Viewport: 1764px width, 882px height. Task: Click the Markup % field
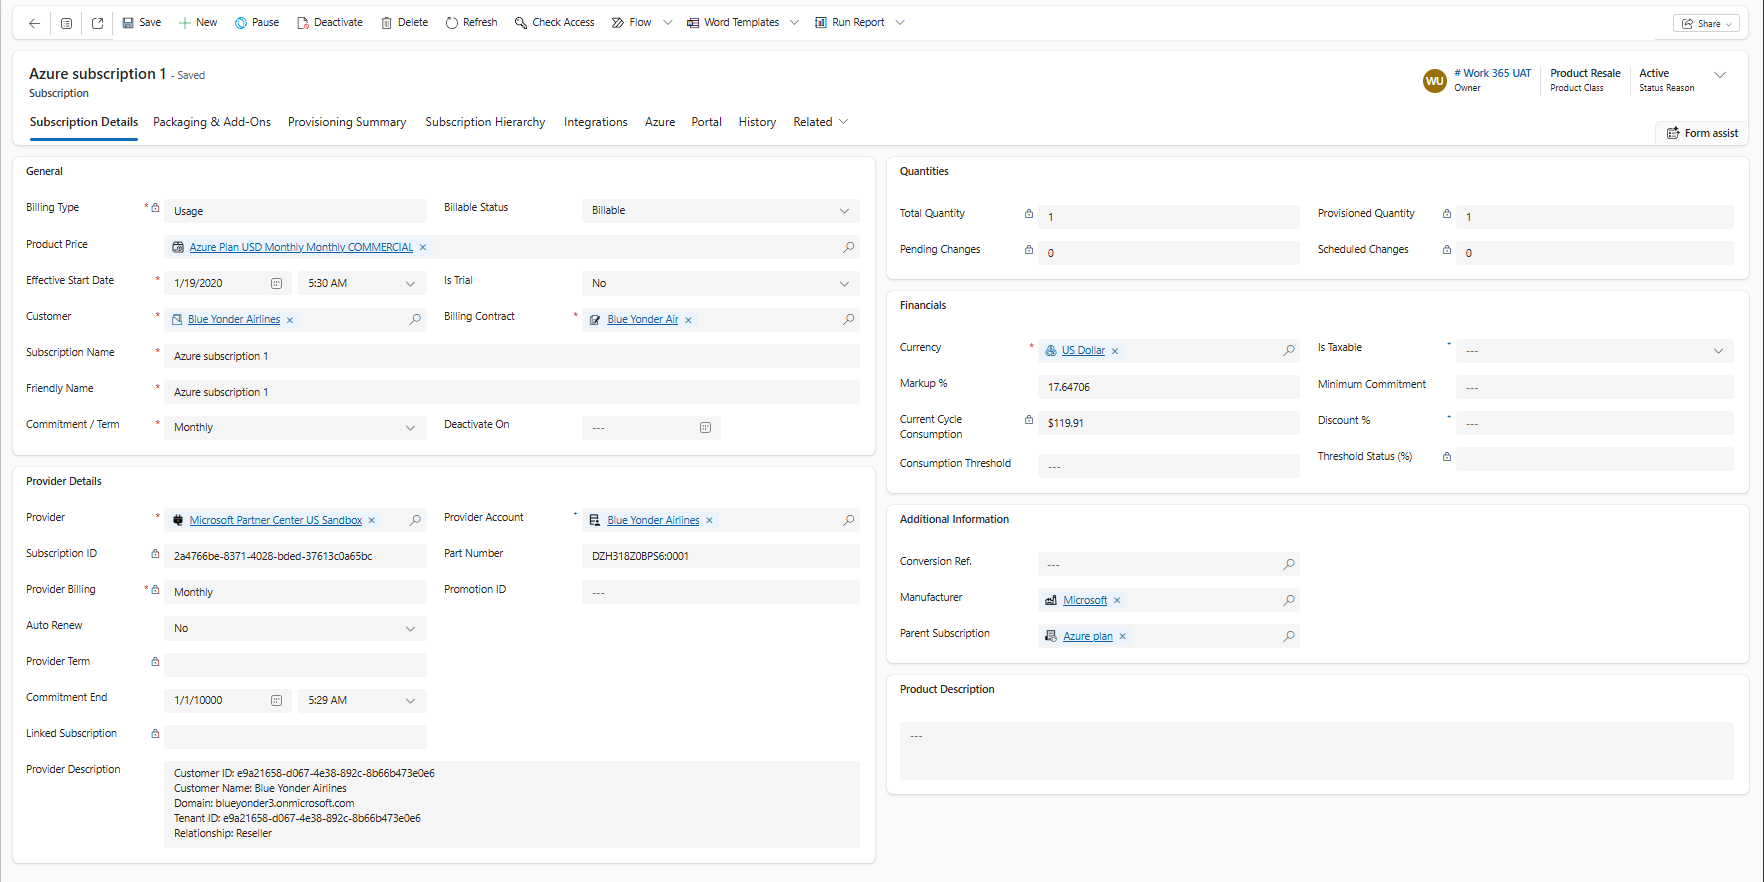1168,387
